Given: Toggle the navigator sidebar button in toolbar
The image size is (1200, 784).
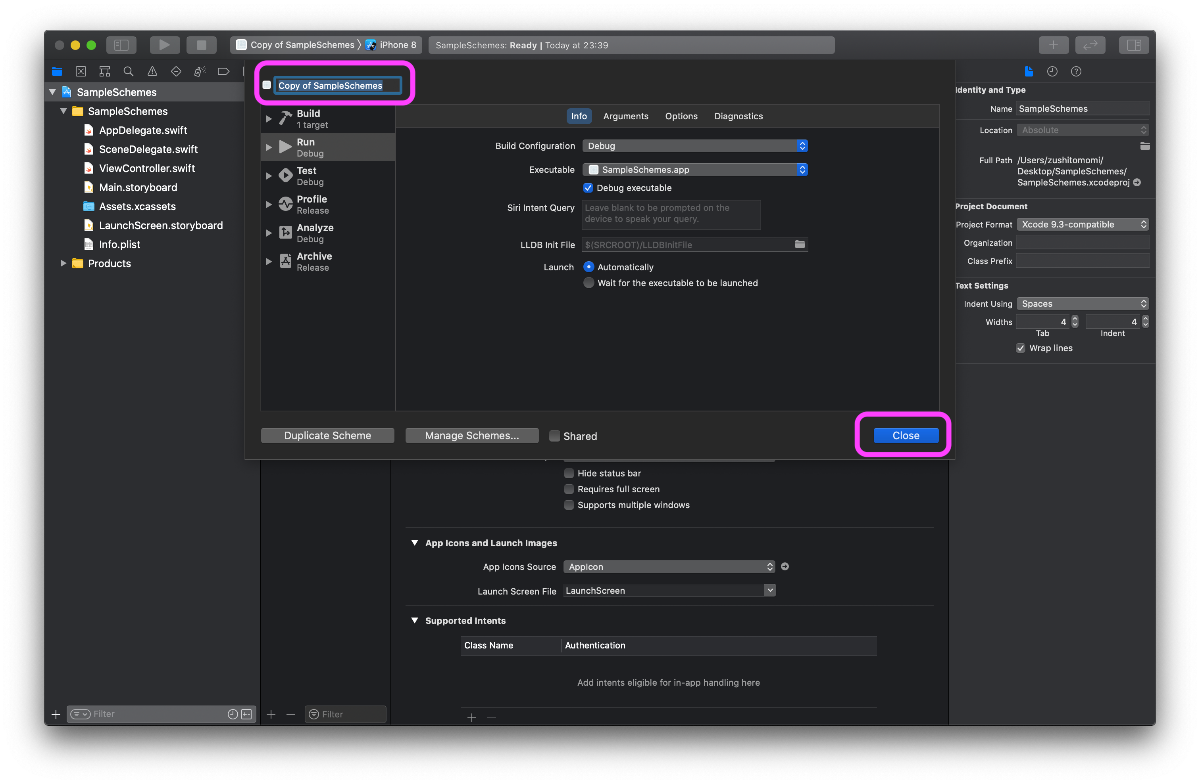Looking at the screenshot, I should 121,45.
